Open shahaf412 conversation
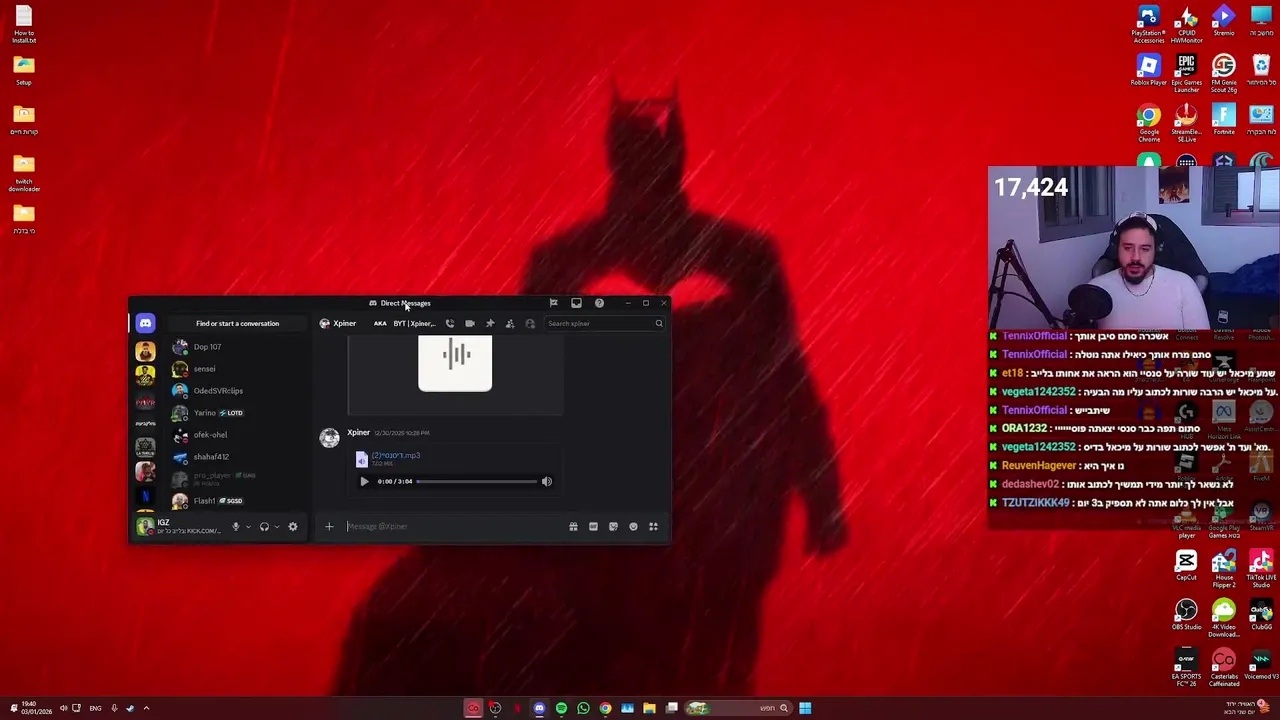Image resolution: width=1280 pixels, height=720 pixels. (x=237, y=457)
